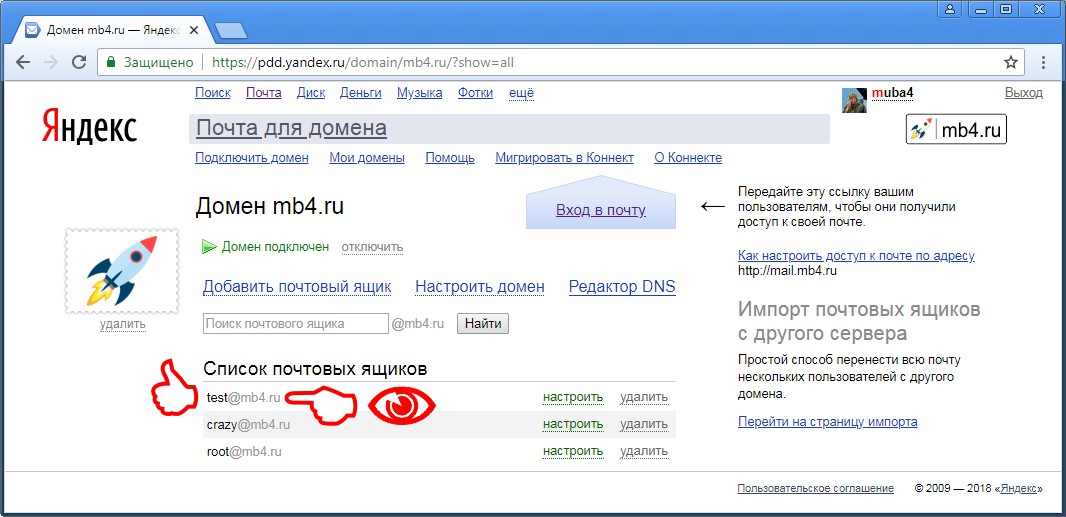The height and width of the screenshot is (517, 1066).
Task: Open new browser tab button
Action: [x=231, y=31]
